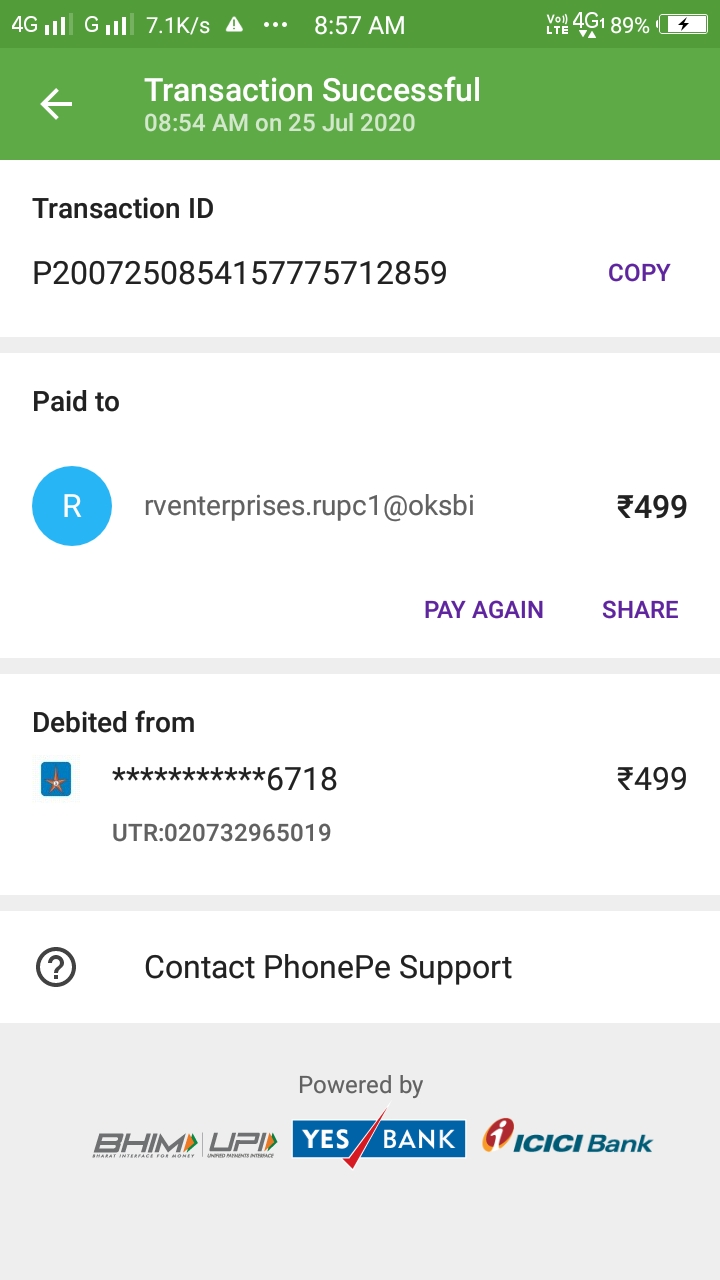Tap the blue R recipient avatar

point(72,506)
